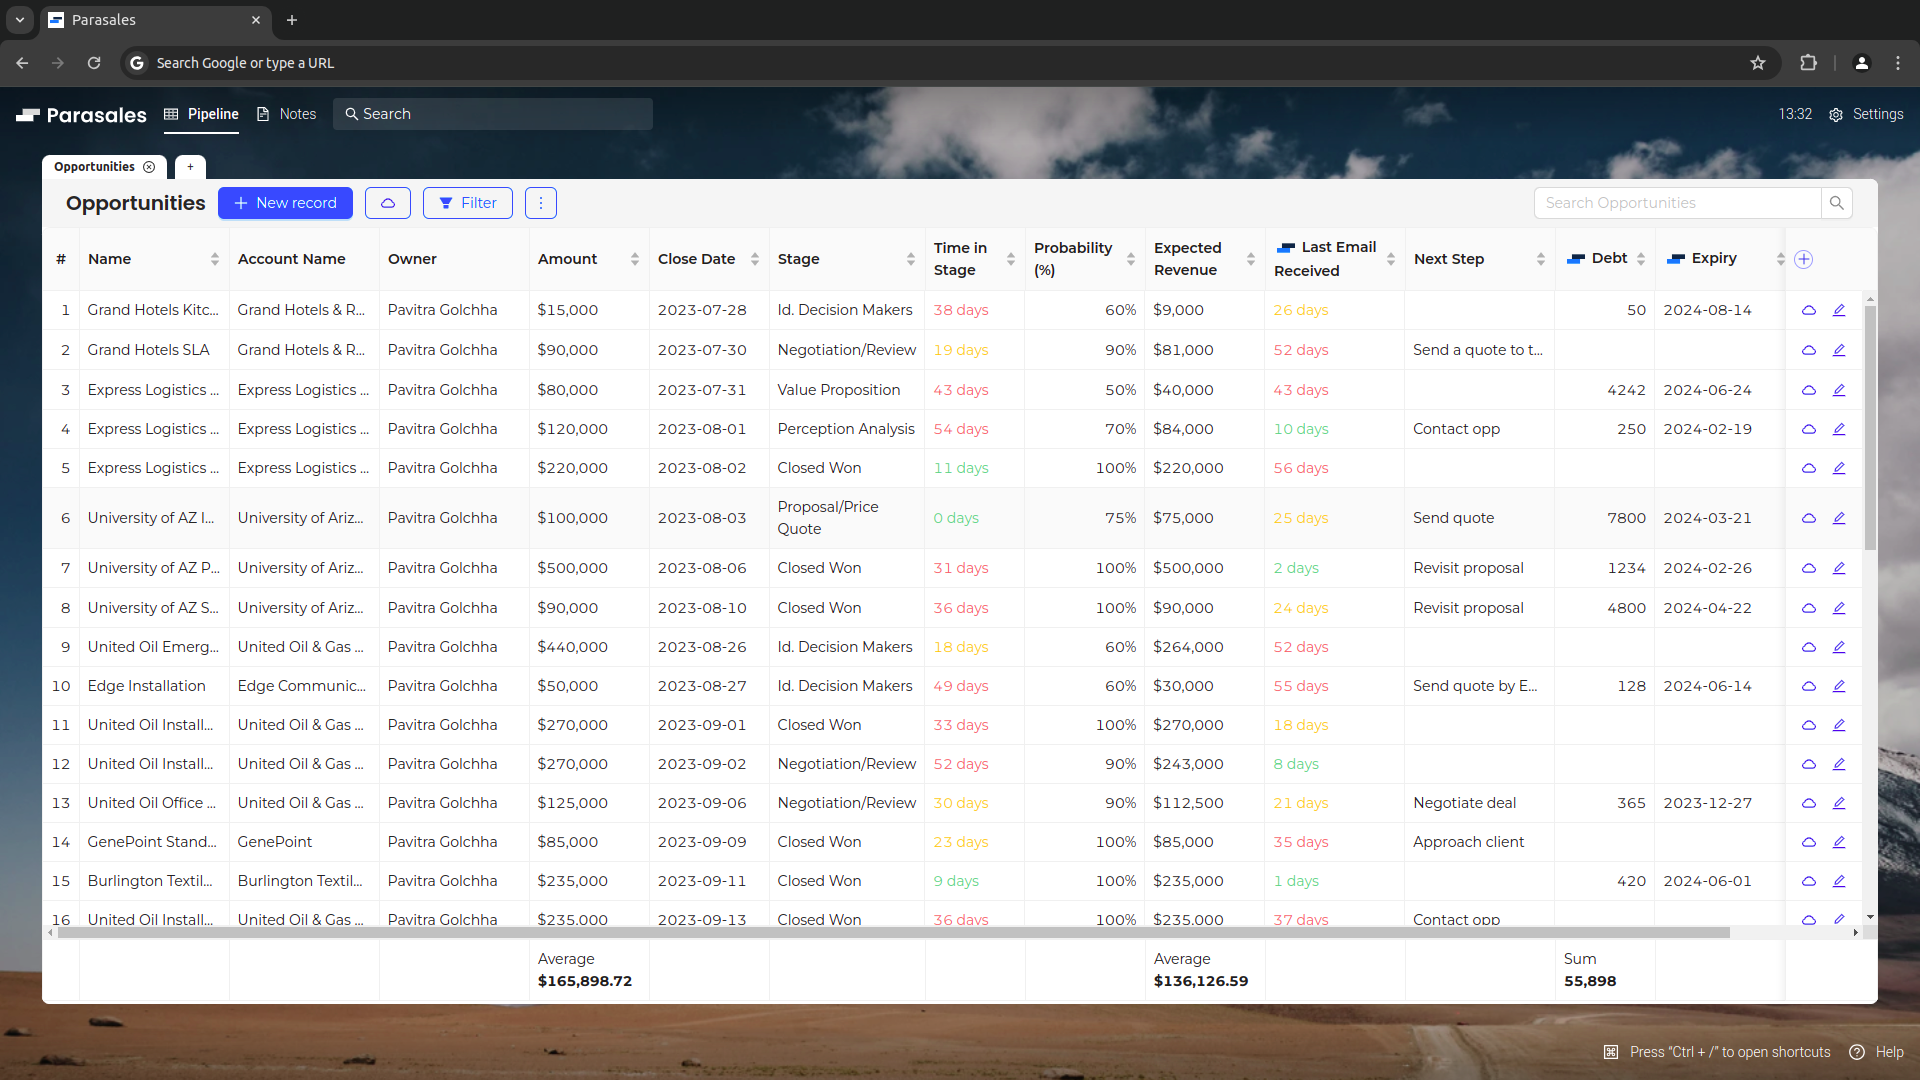Edit the GenePoint Standby record
Screen dimensions: 1920x1080
click(1839, 842)
